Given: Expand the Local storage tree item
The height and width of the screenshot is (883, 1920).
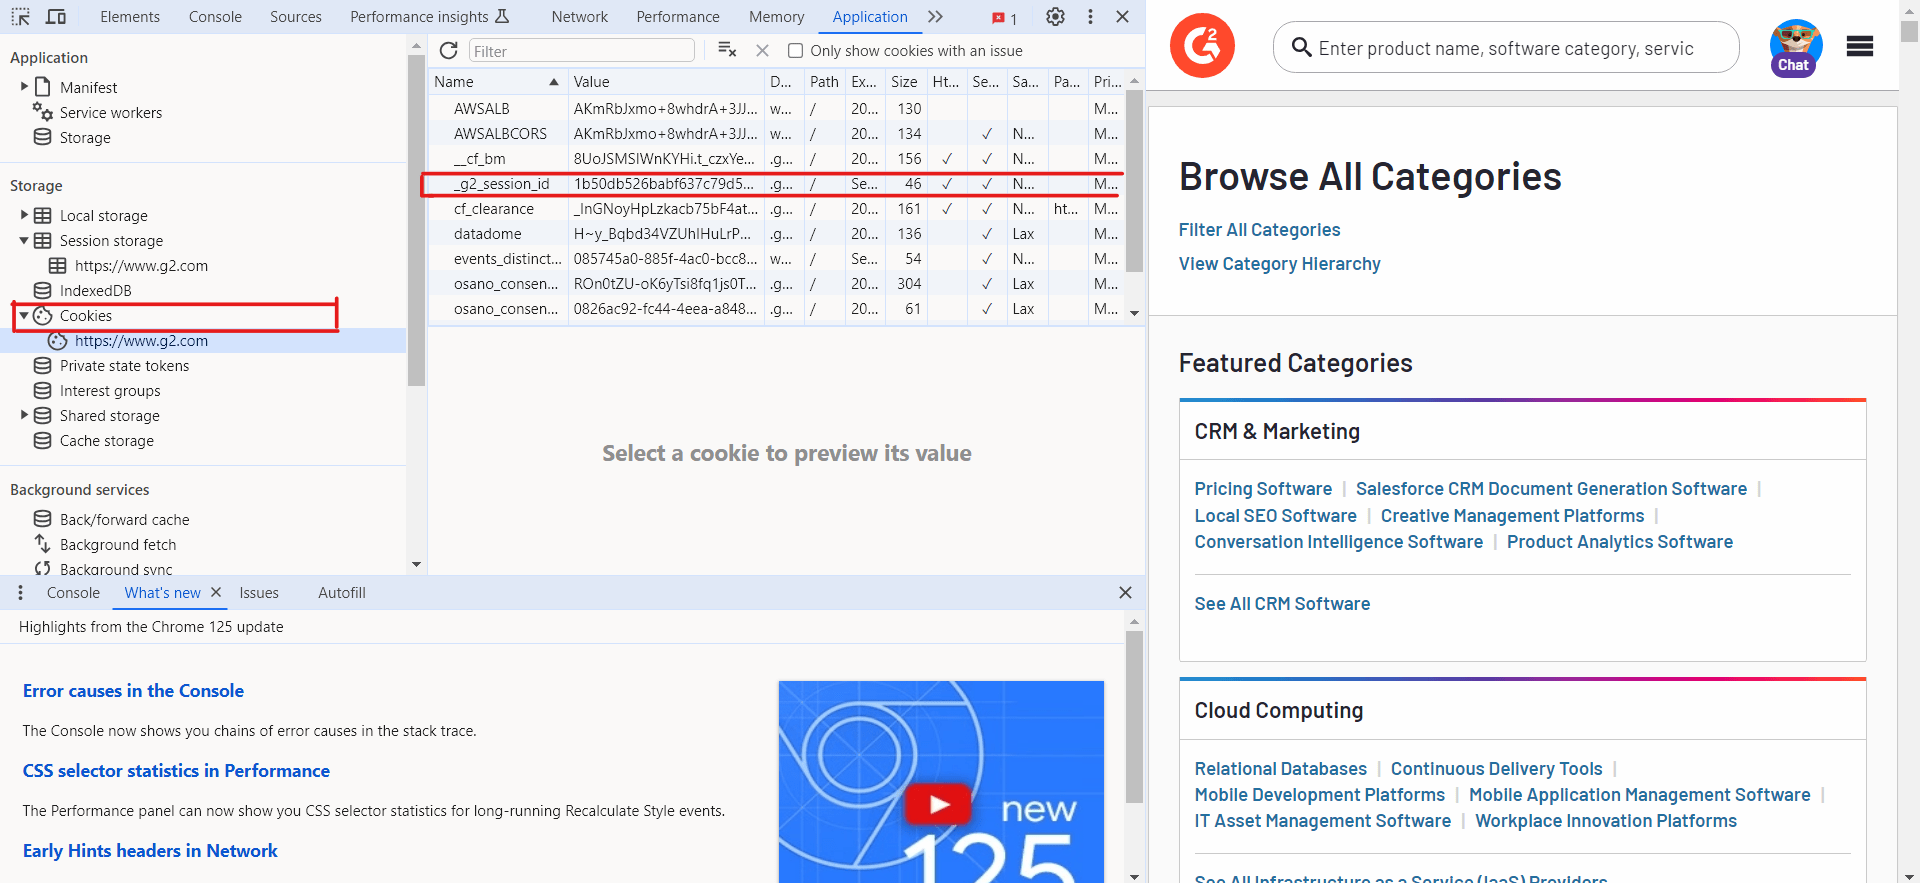Looking at the screenshot, I should (24, 215).
